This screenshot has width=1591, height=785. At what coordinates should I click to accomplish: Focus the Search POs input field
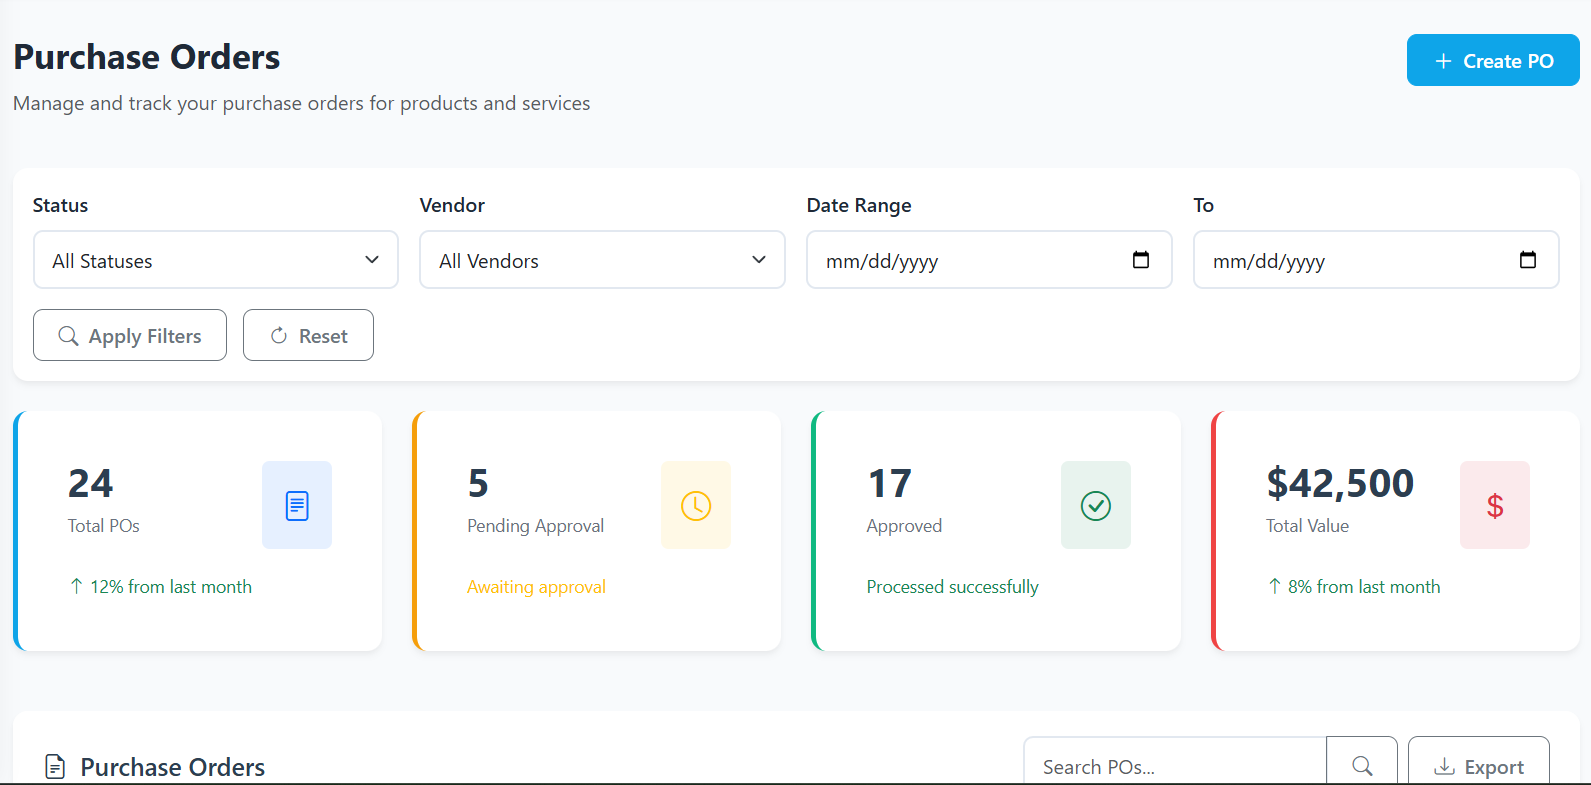(1174, 766)
